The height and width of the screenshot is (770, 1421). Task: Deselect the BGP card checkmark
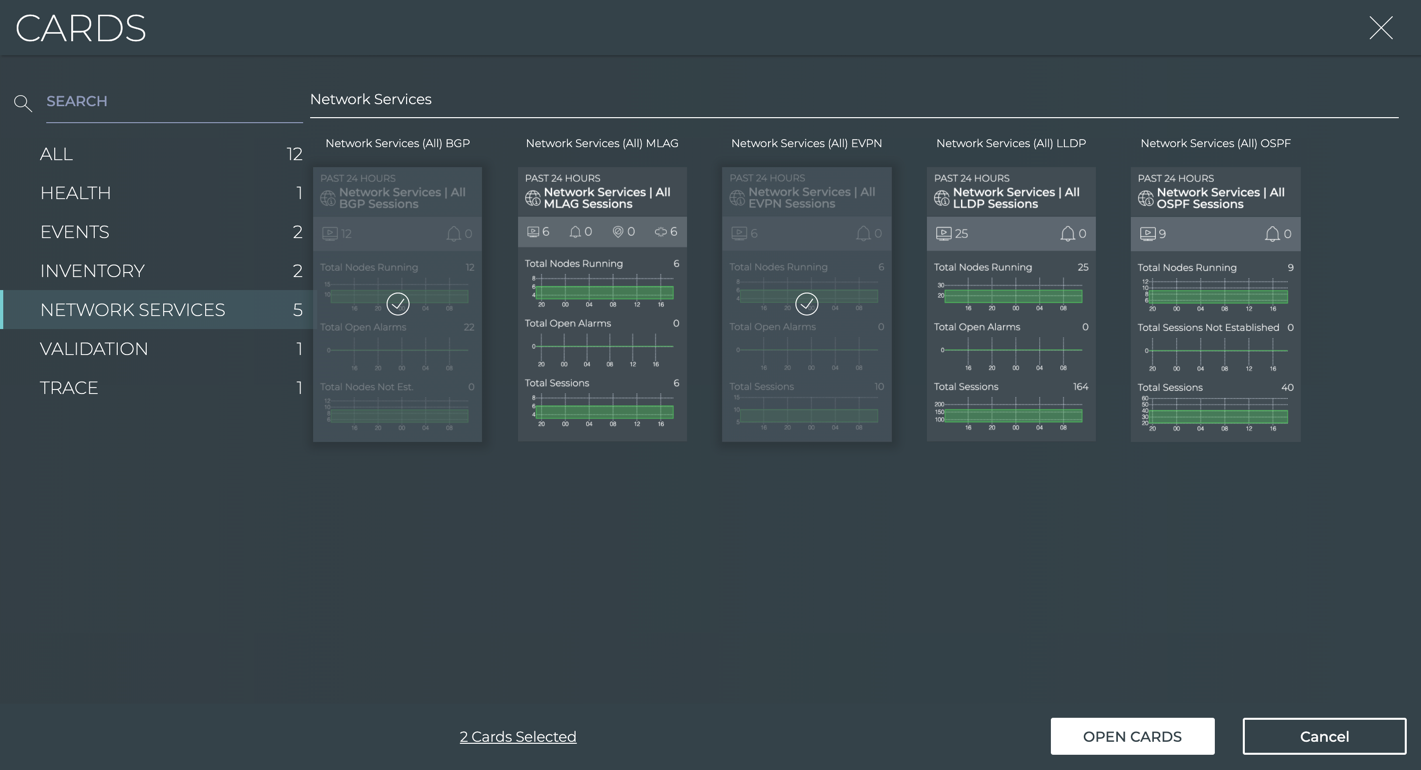pyautogui.click(x=398, y=303)
